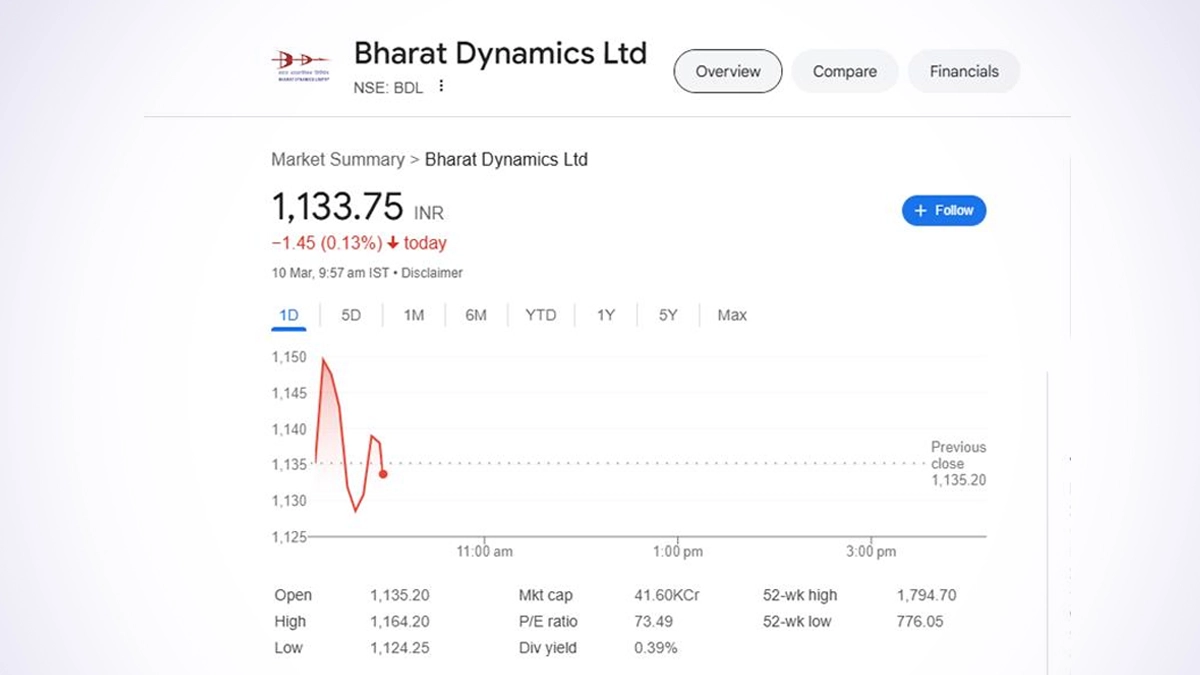The width and height of the screenshot is (1200, 675).
Task: Show the 1M price chart
Action: 414,315
